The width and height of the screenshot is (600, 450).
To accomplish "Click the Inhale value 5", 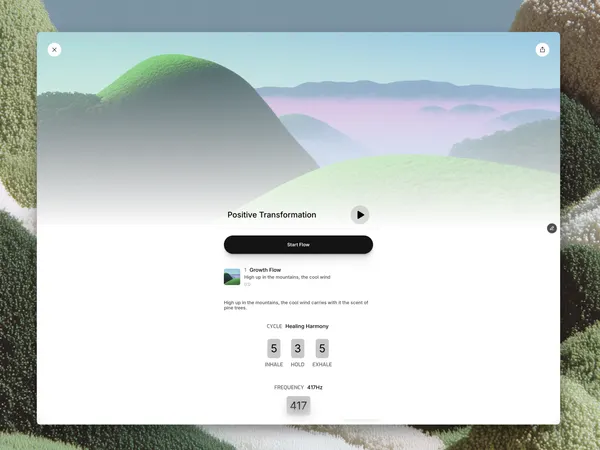I will (274, 348).
